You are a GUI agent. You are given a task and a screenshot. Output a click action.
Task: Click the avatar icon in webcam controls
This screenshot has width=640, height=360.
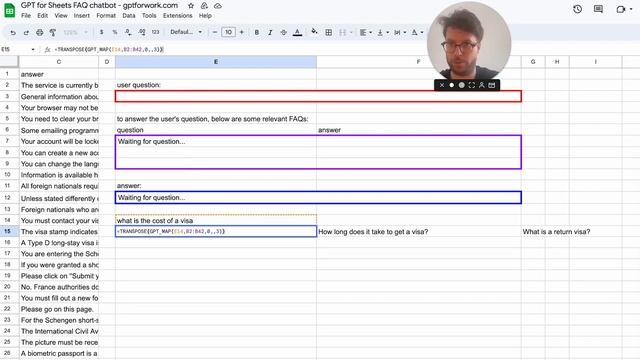[x=482, y=85]
